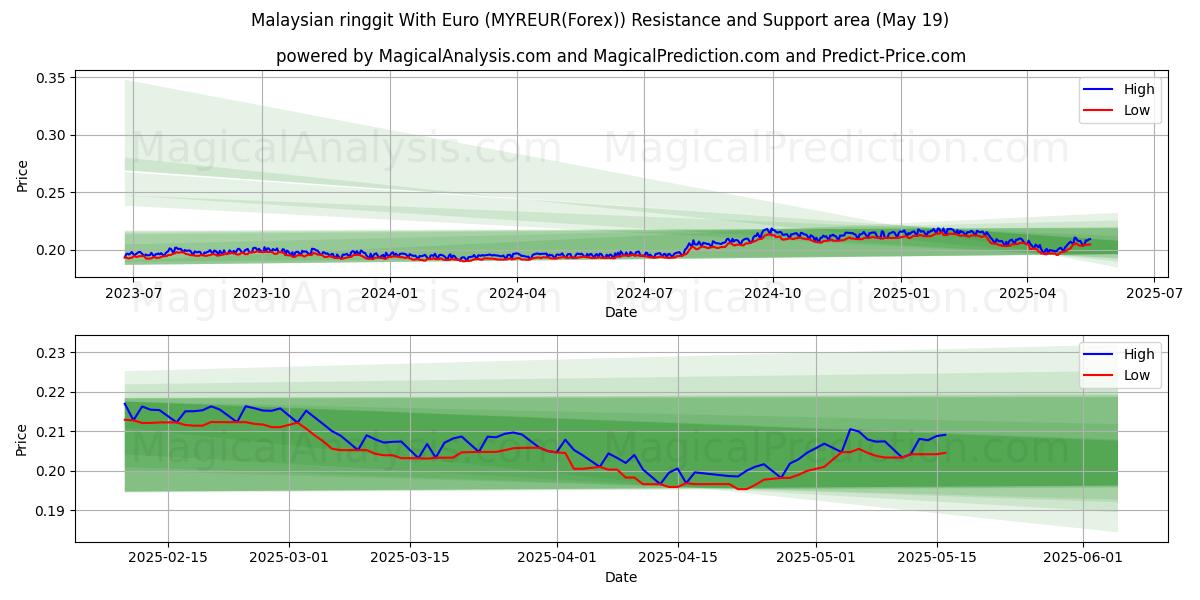Click the blue line swatch in top legend

click(x=1099, y=90)
